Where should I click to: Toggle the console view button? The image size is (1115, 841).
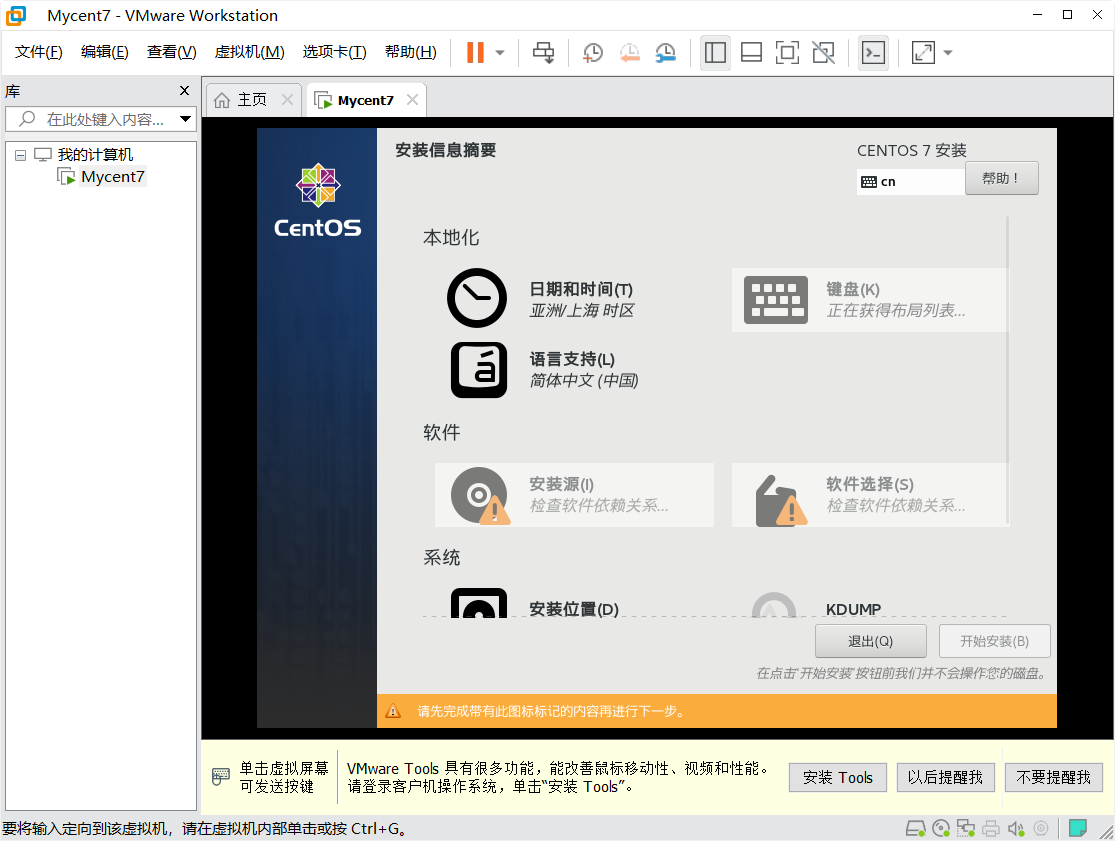click(x=873, y=53)
